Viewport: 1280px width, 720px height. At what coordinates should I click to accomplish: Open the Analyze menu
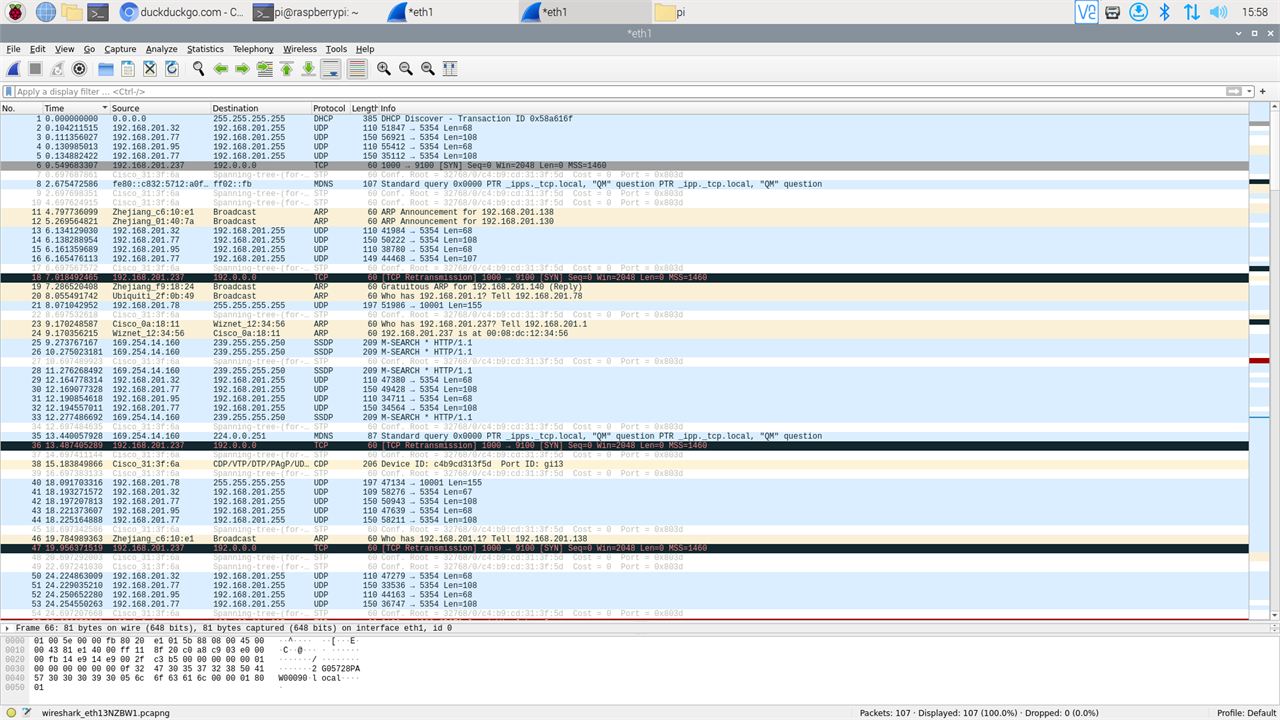(161, 49)
